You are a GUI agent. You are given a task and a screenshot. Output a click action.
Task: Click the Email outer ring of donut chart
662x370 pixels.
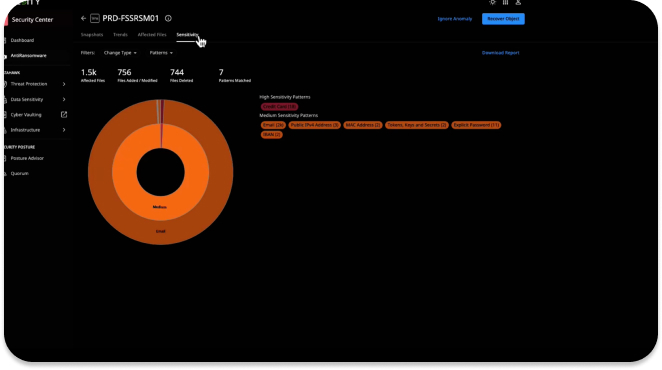(x=160, y=231)
